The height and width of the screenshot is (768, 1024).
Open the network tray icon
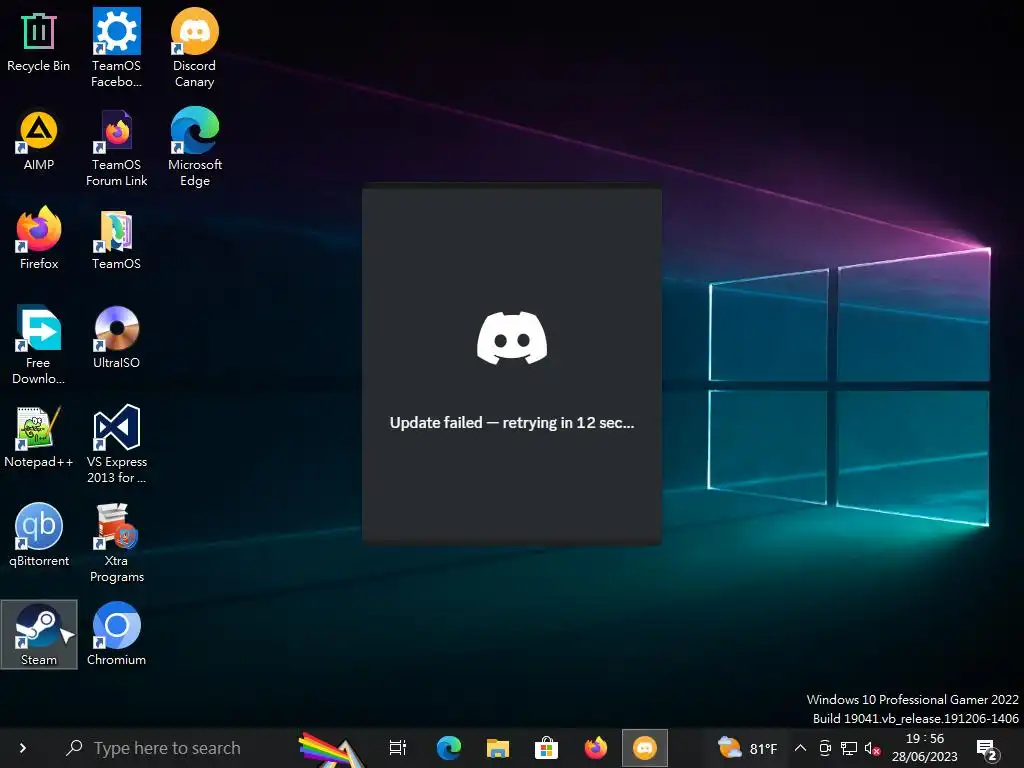[x=849, y=748]
